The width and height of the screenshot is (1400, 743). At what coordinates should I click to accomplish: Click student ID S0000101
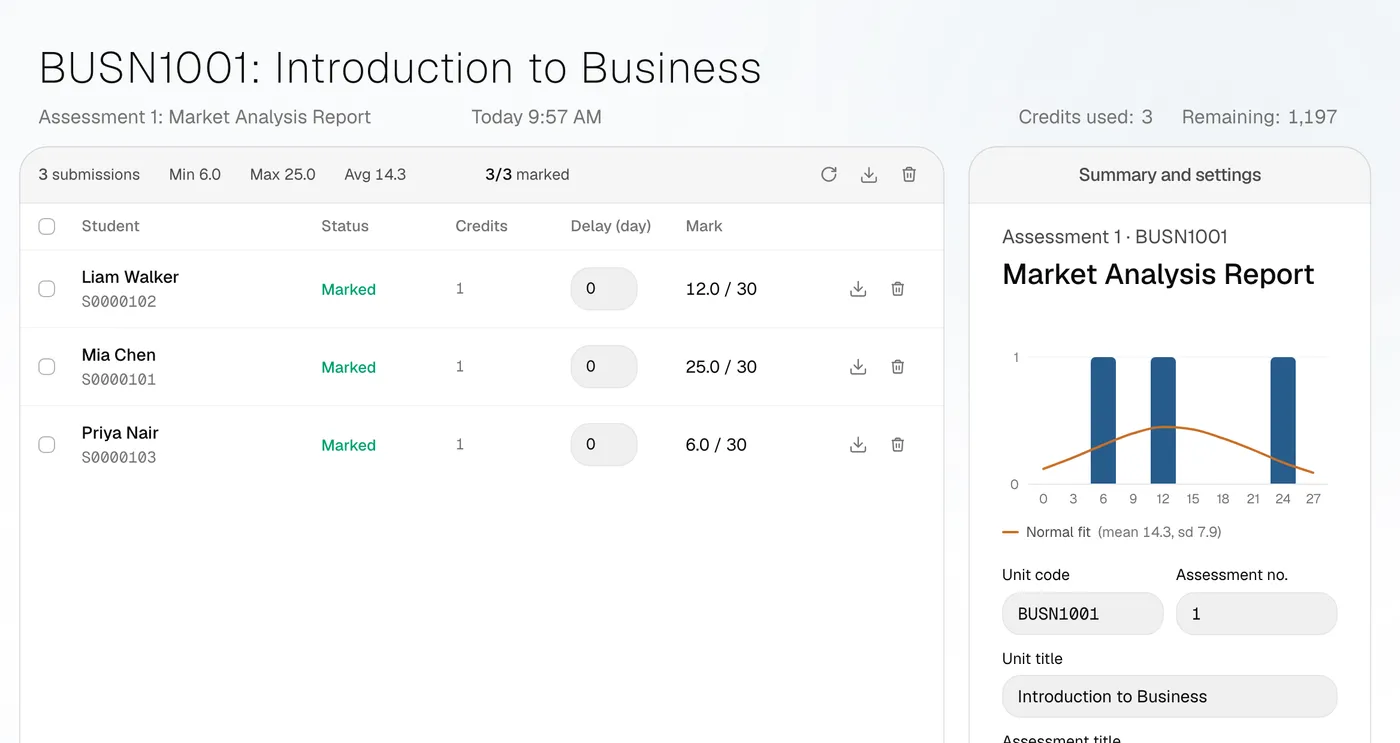119,379
